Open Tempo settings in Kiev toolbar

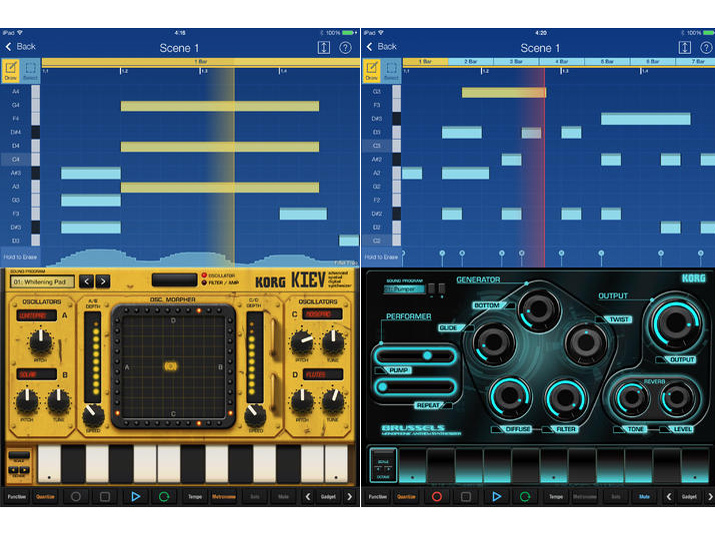(x=195, y=497)
